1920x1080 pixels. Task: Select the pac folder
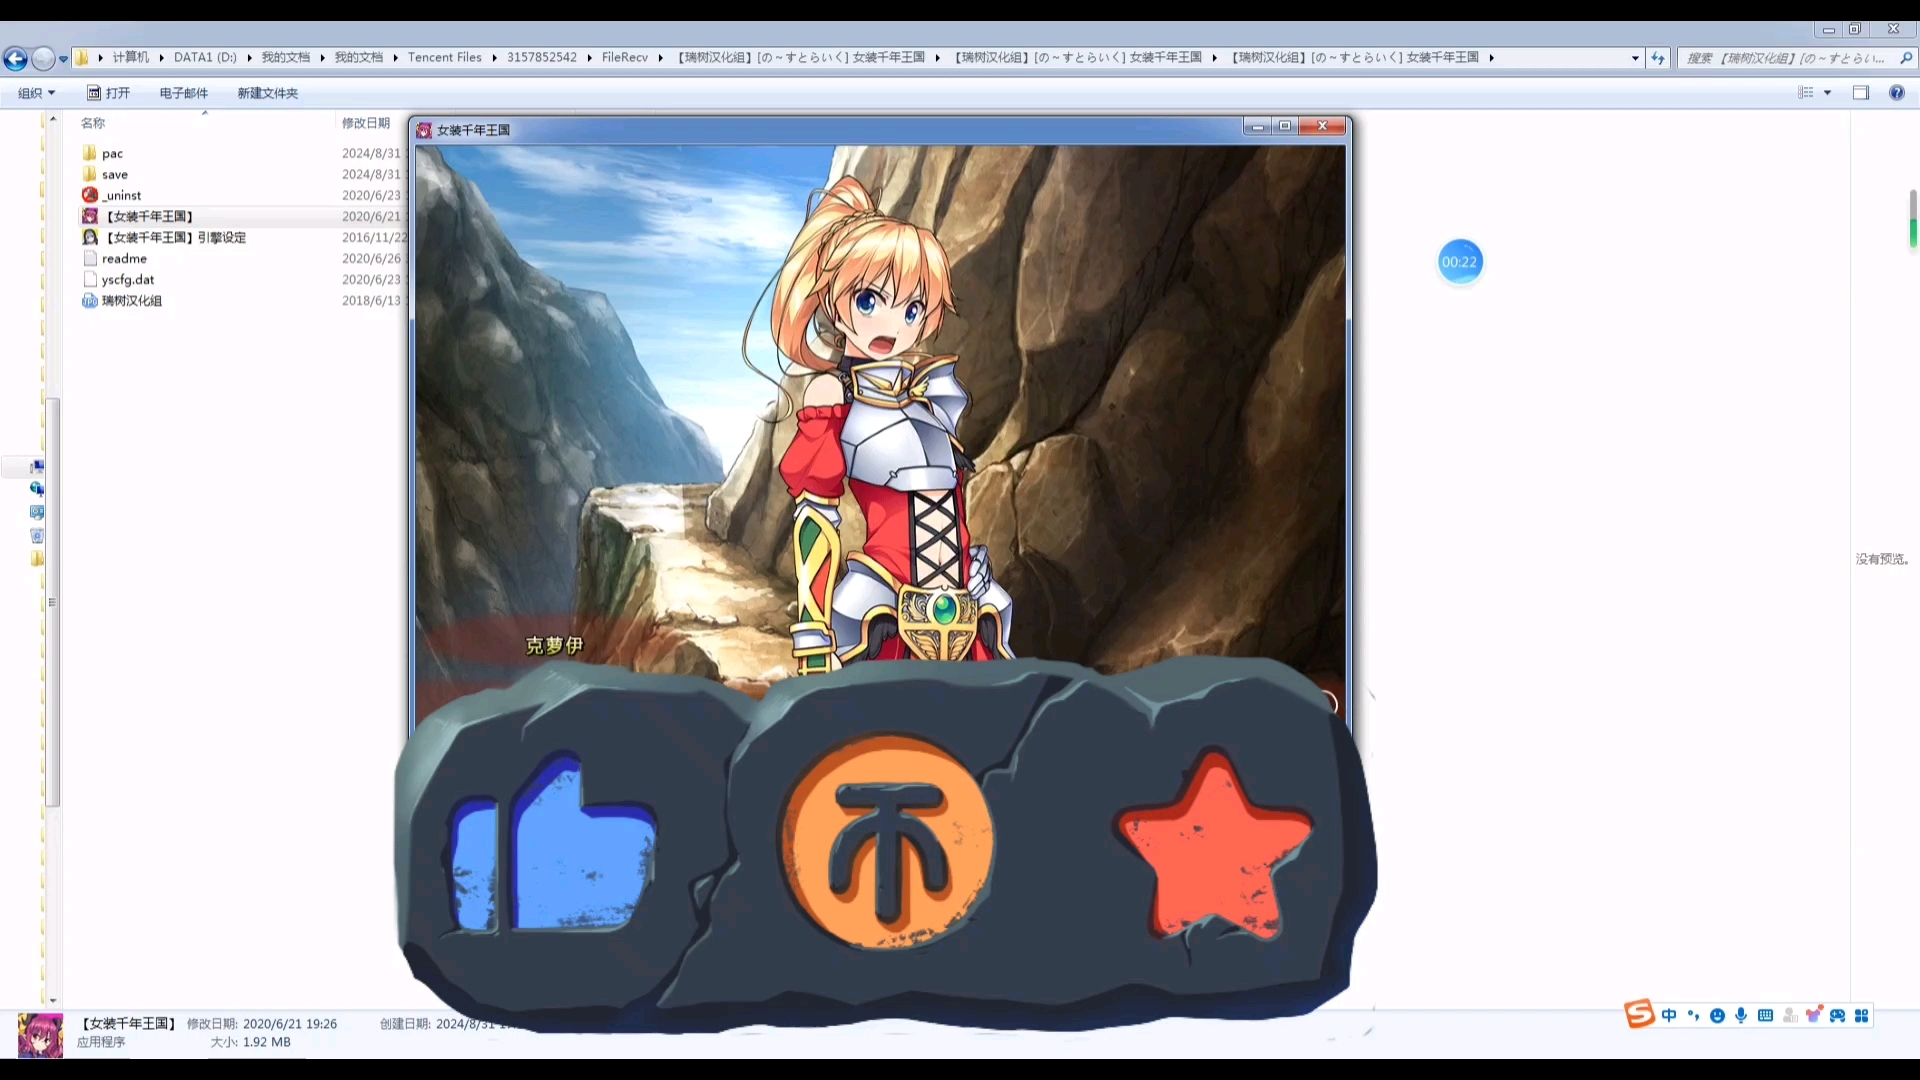click(112, 153)
